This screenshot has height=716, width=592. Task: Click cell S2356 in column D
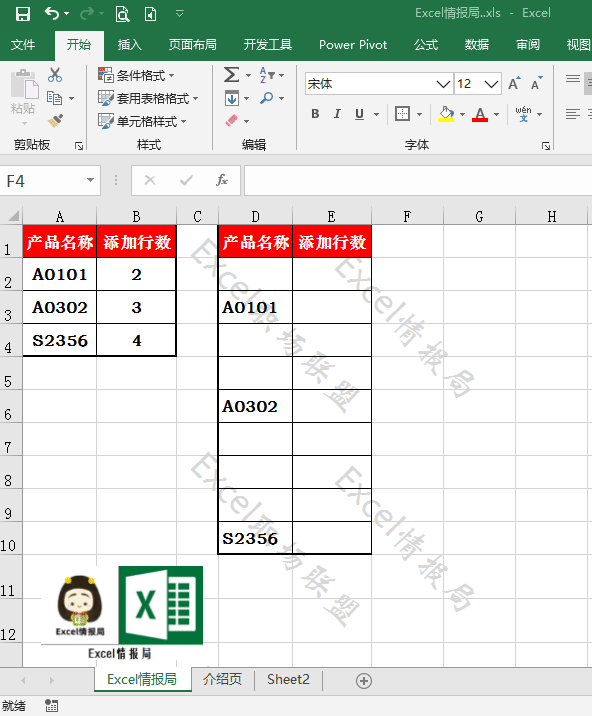pyautogui.click(x=255, y=538)
